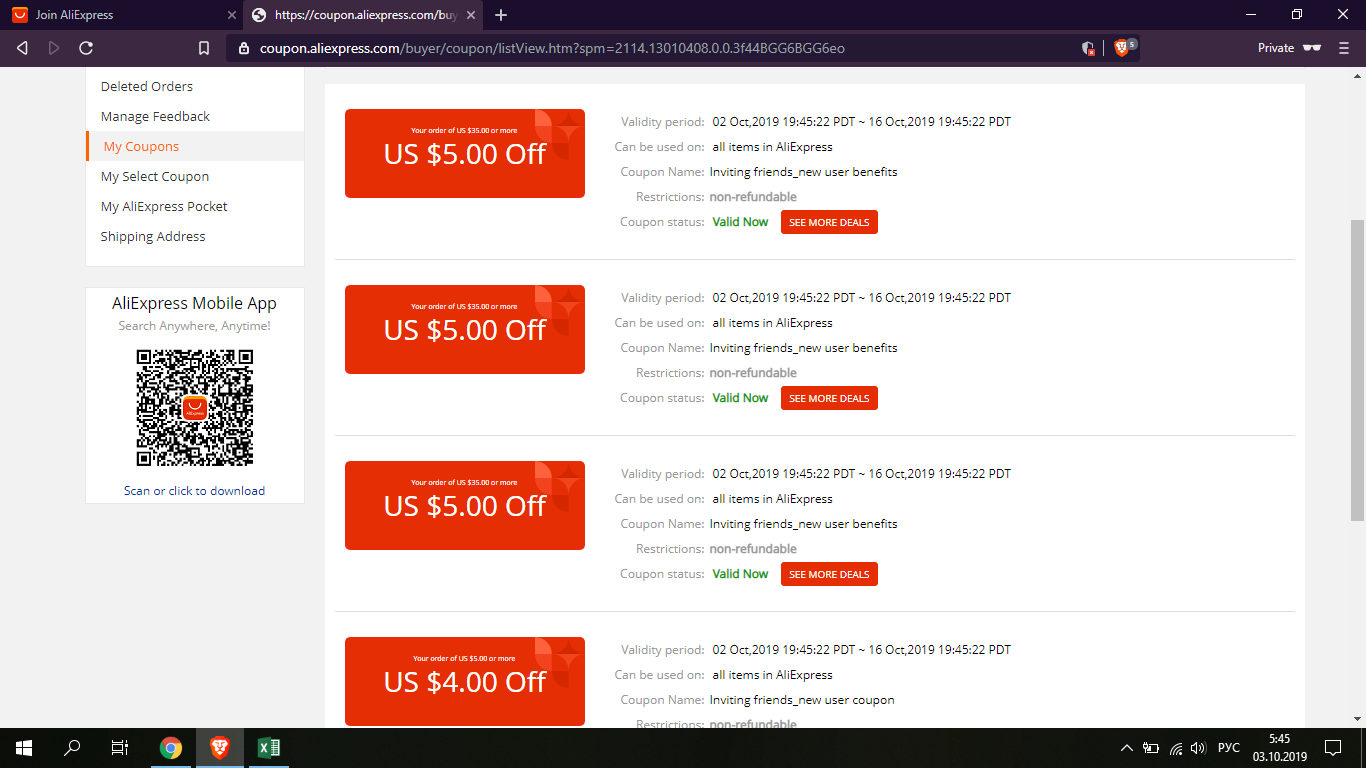Close the Join AliExpress tab
The height and width of the screenshot is (768, 1366).
coord(231,15)
